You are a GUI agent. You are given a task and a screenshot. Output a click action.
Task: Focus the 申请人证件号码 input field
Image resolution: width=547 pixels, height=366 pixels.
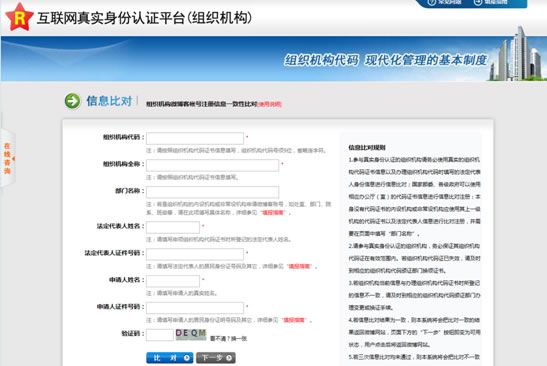(195, 308)
